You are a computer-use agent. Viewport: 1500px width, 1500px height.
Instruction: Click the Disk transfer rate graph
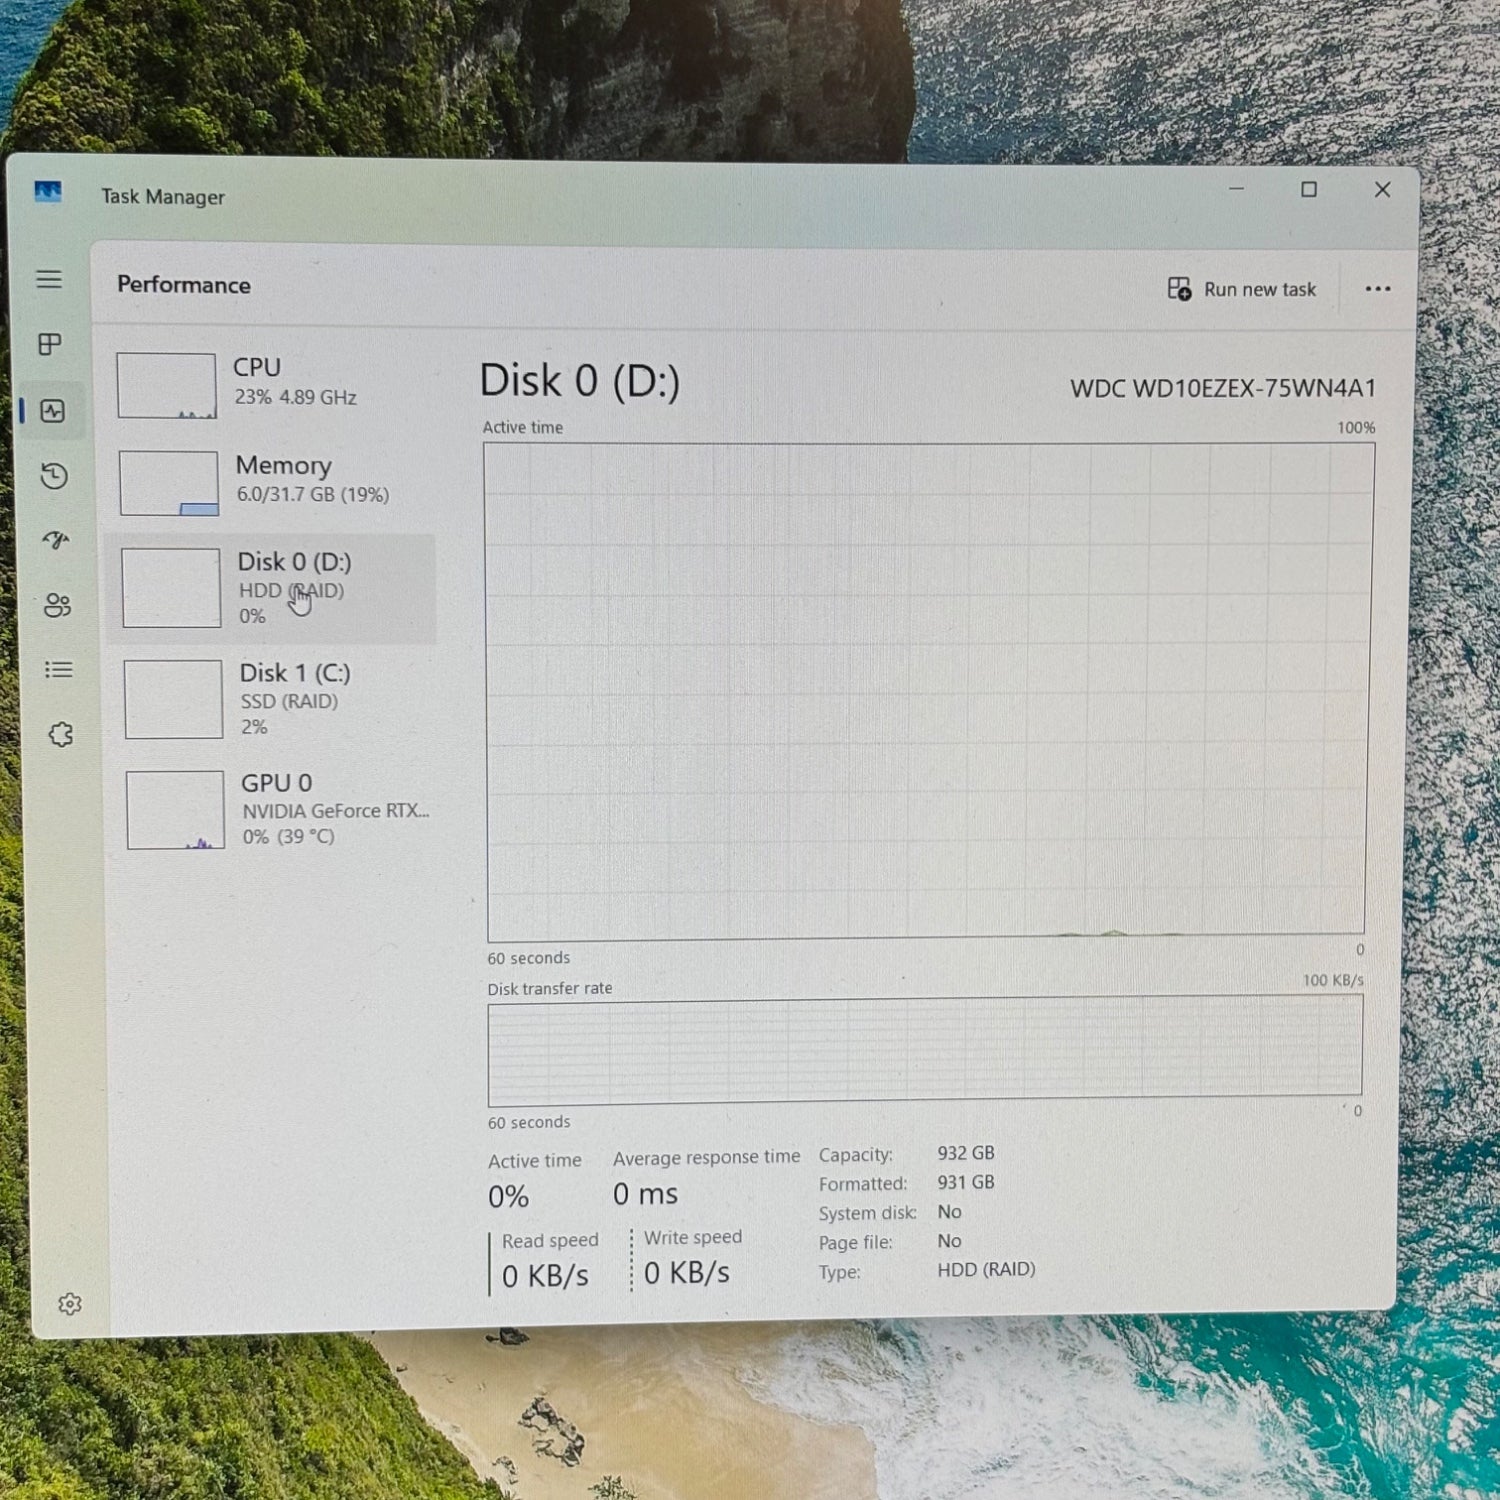[x=925, y=1050]
